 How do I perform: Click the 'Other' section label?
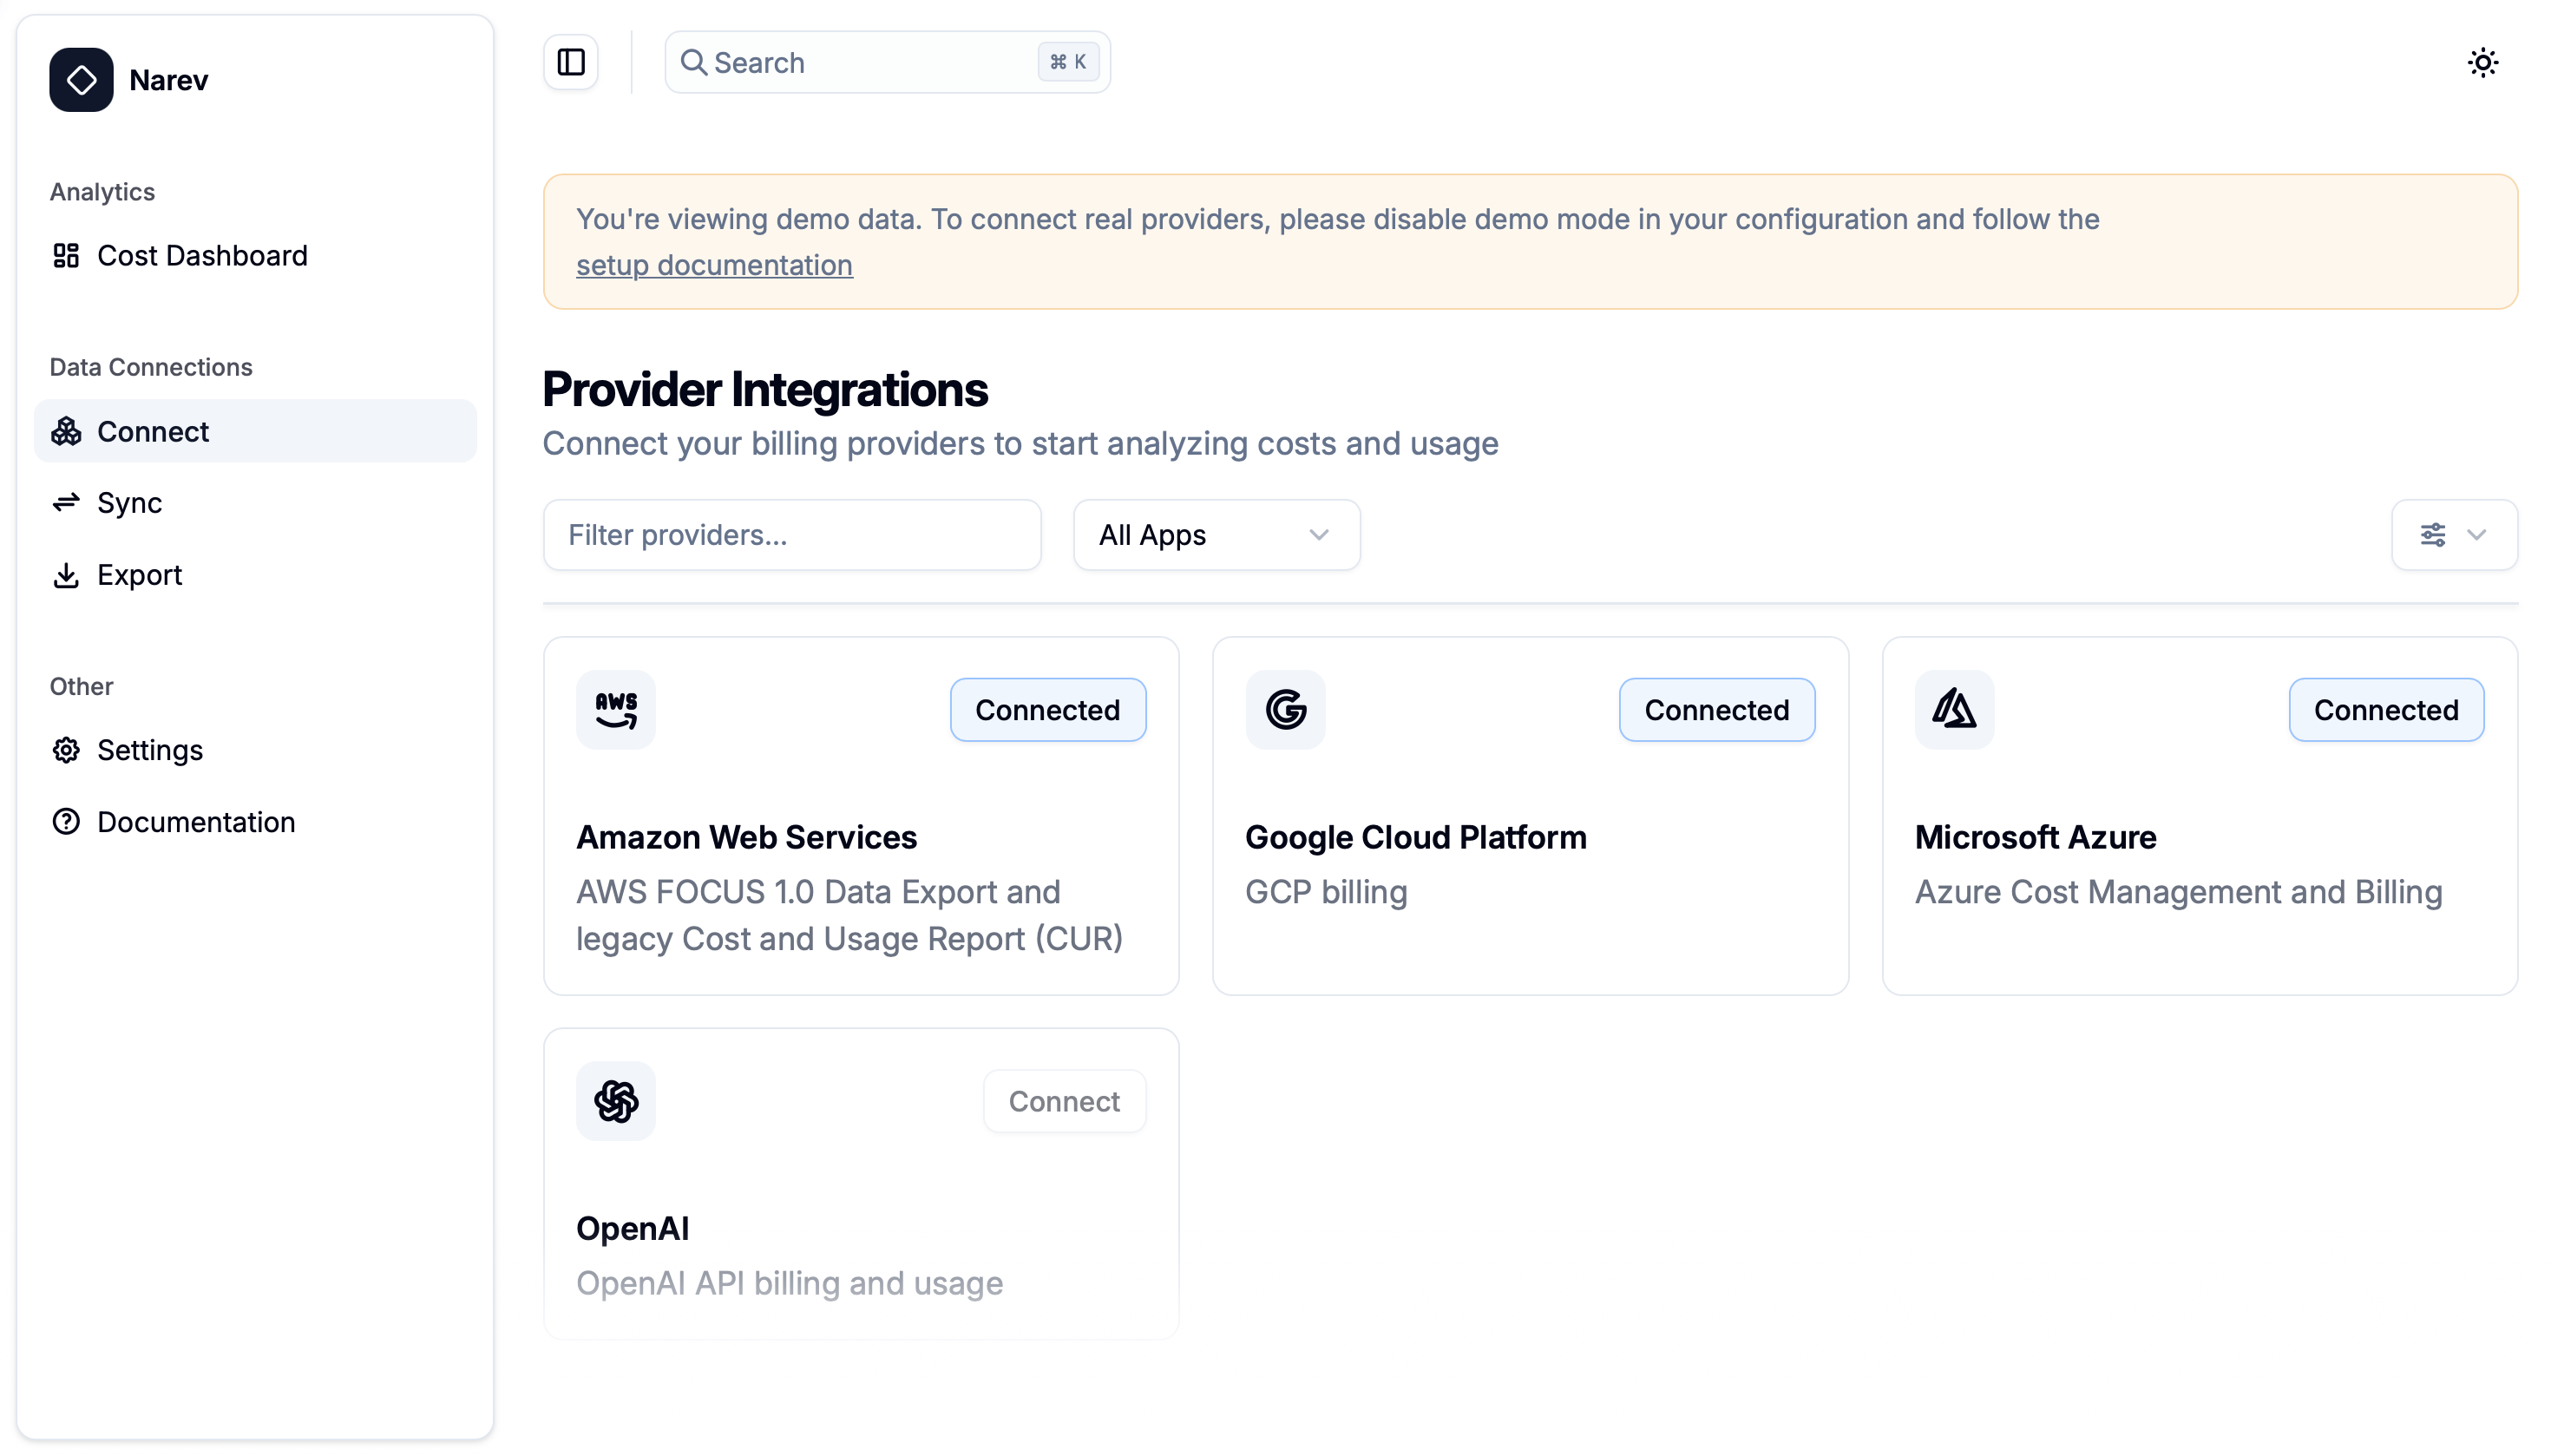point(81,686)
